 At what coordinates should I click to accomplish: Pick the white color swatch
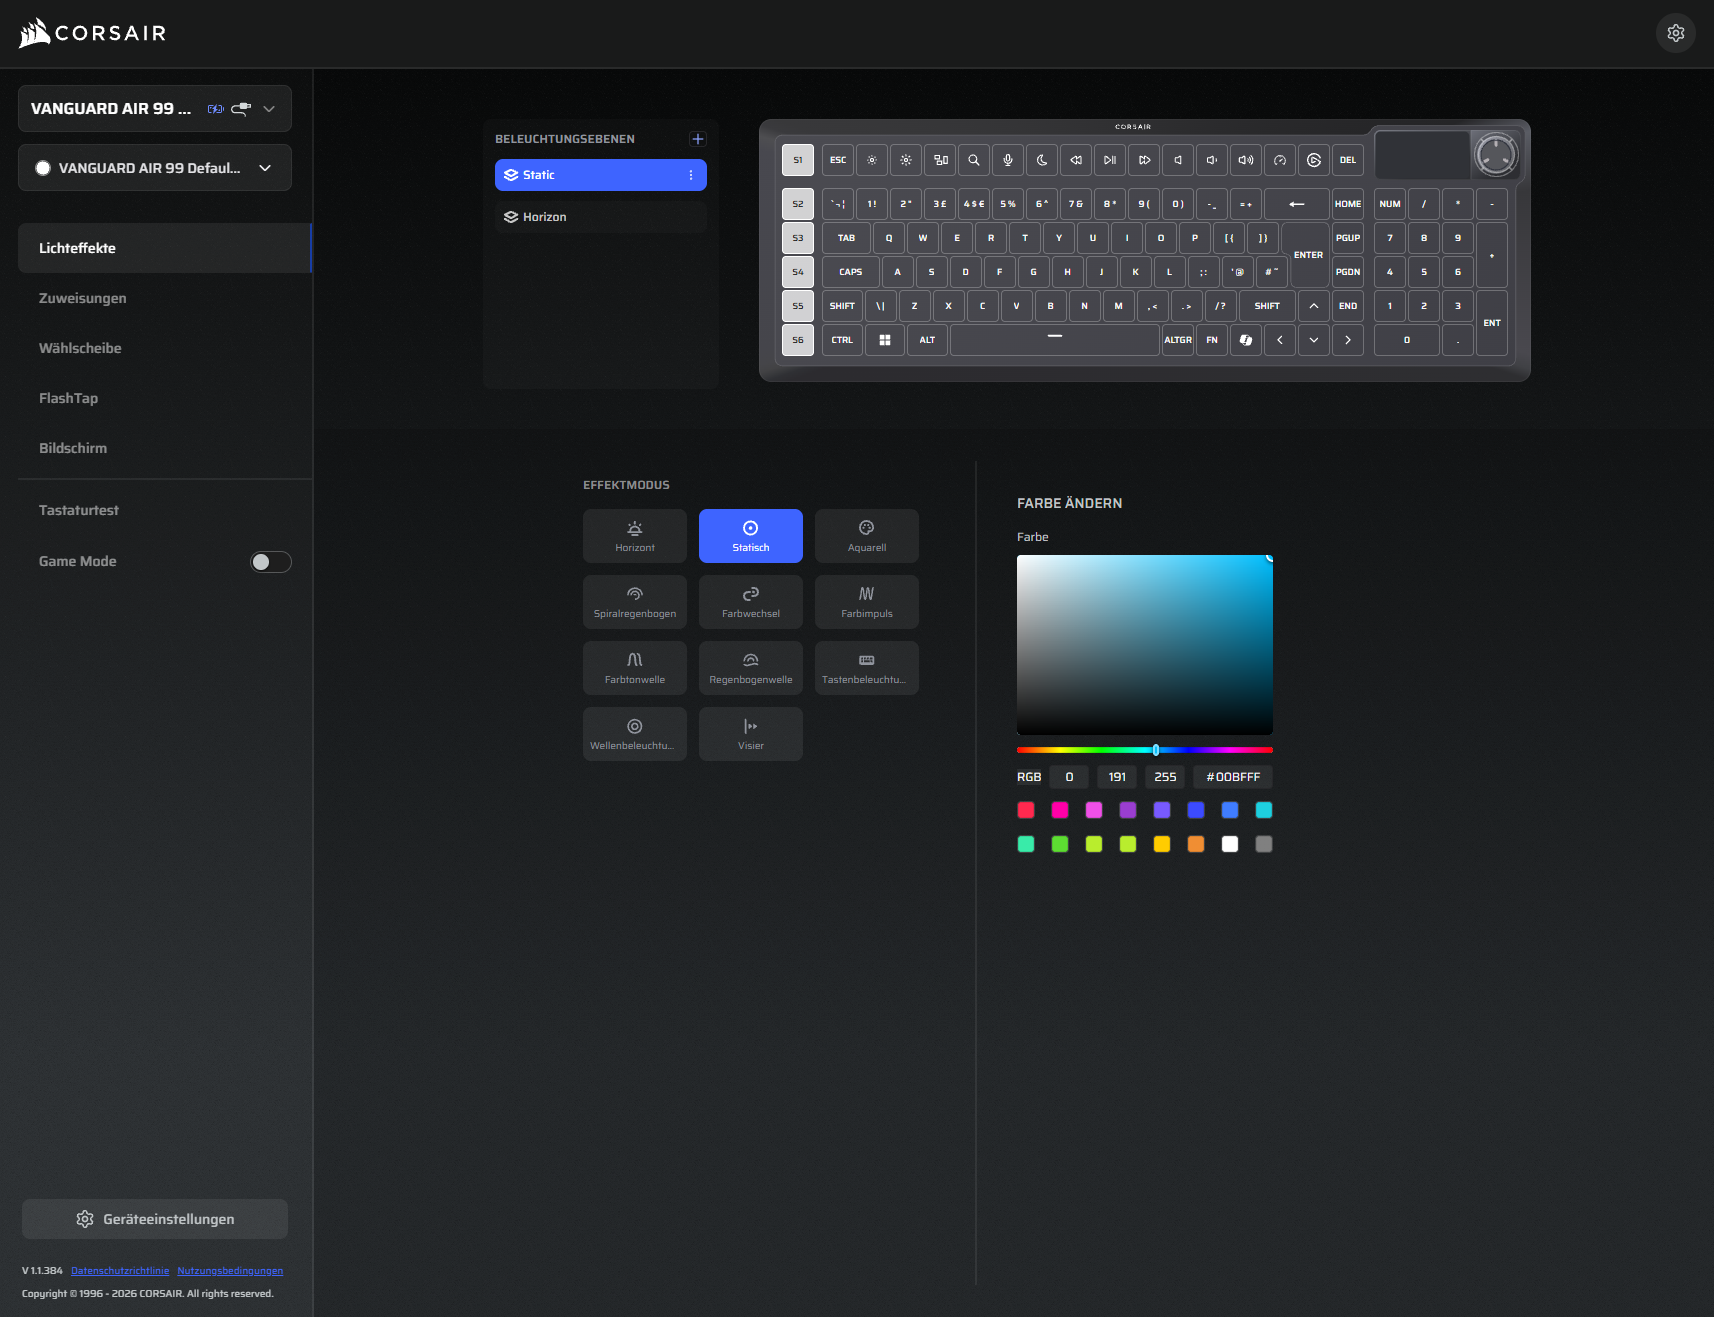1230,844
